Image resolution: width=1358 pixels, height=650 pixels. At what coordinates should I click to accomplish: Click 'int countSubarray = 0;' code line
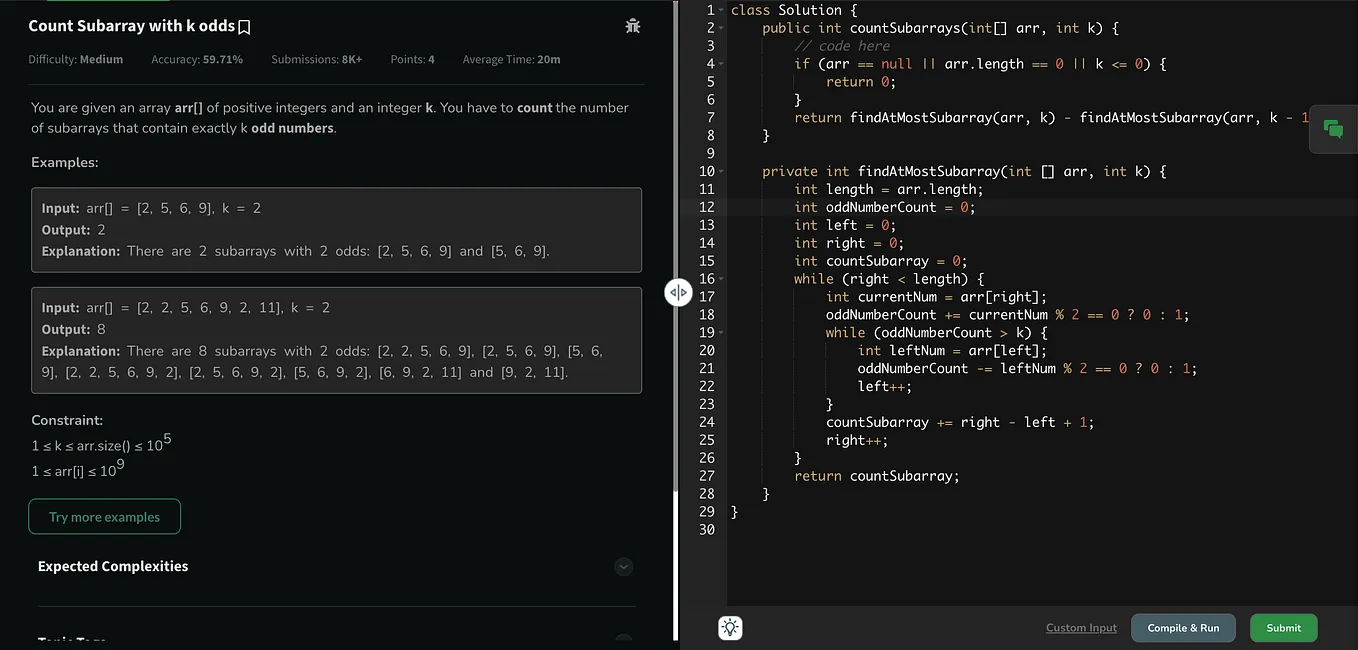[x=881, y=261]
